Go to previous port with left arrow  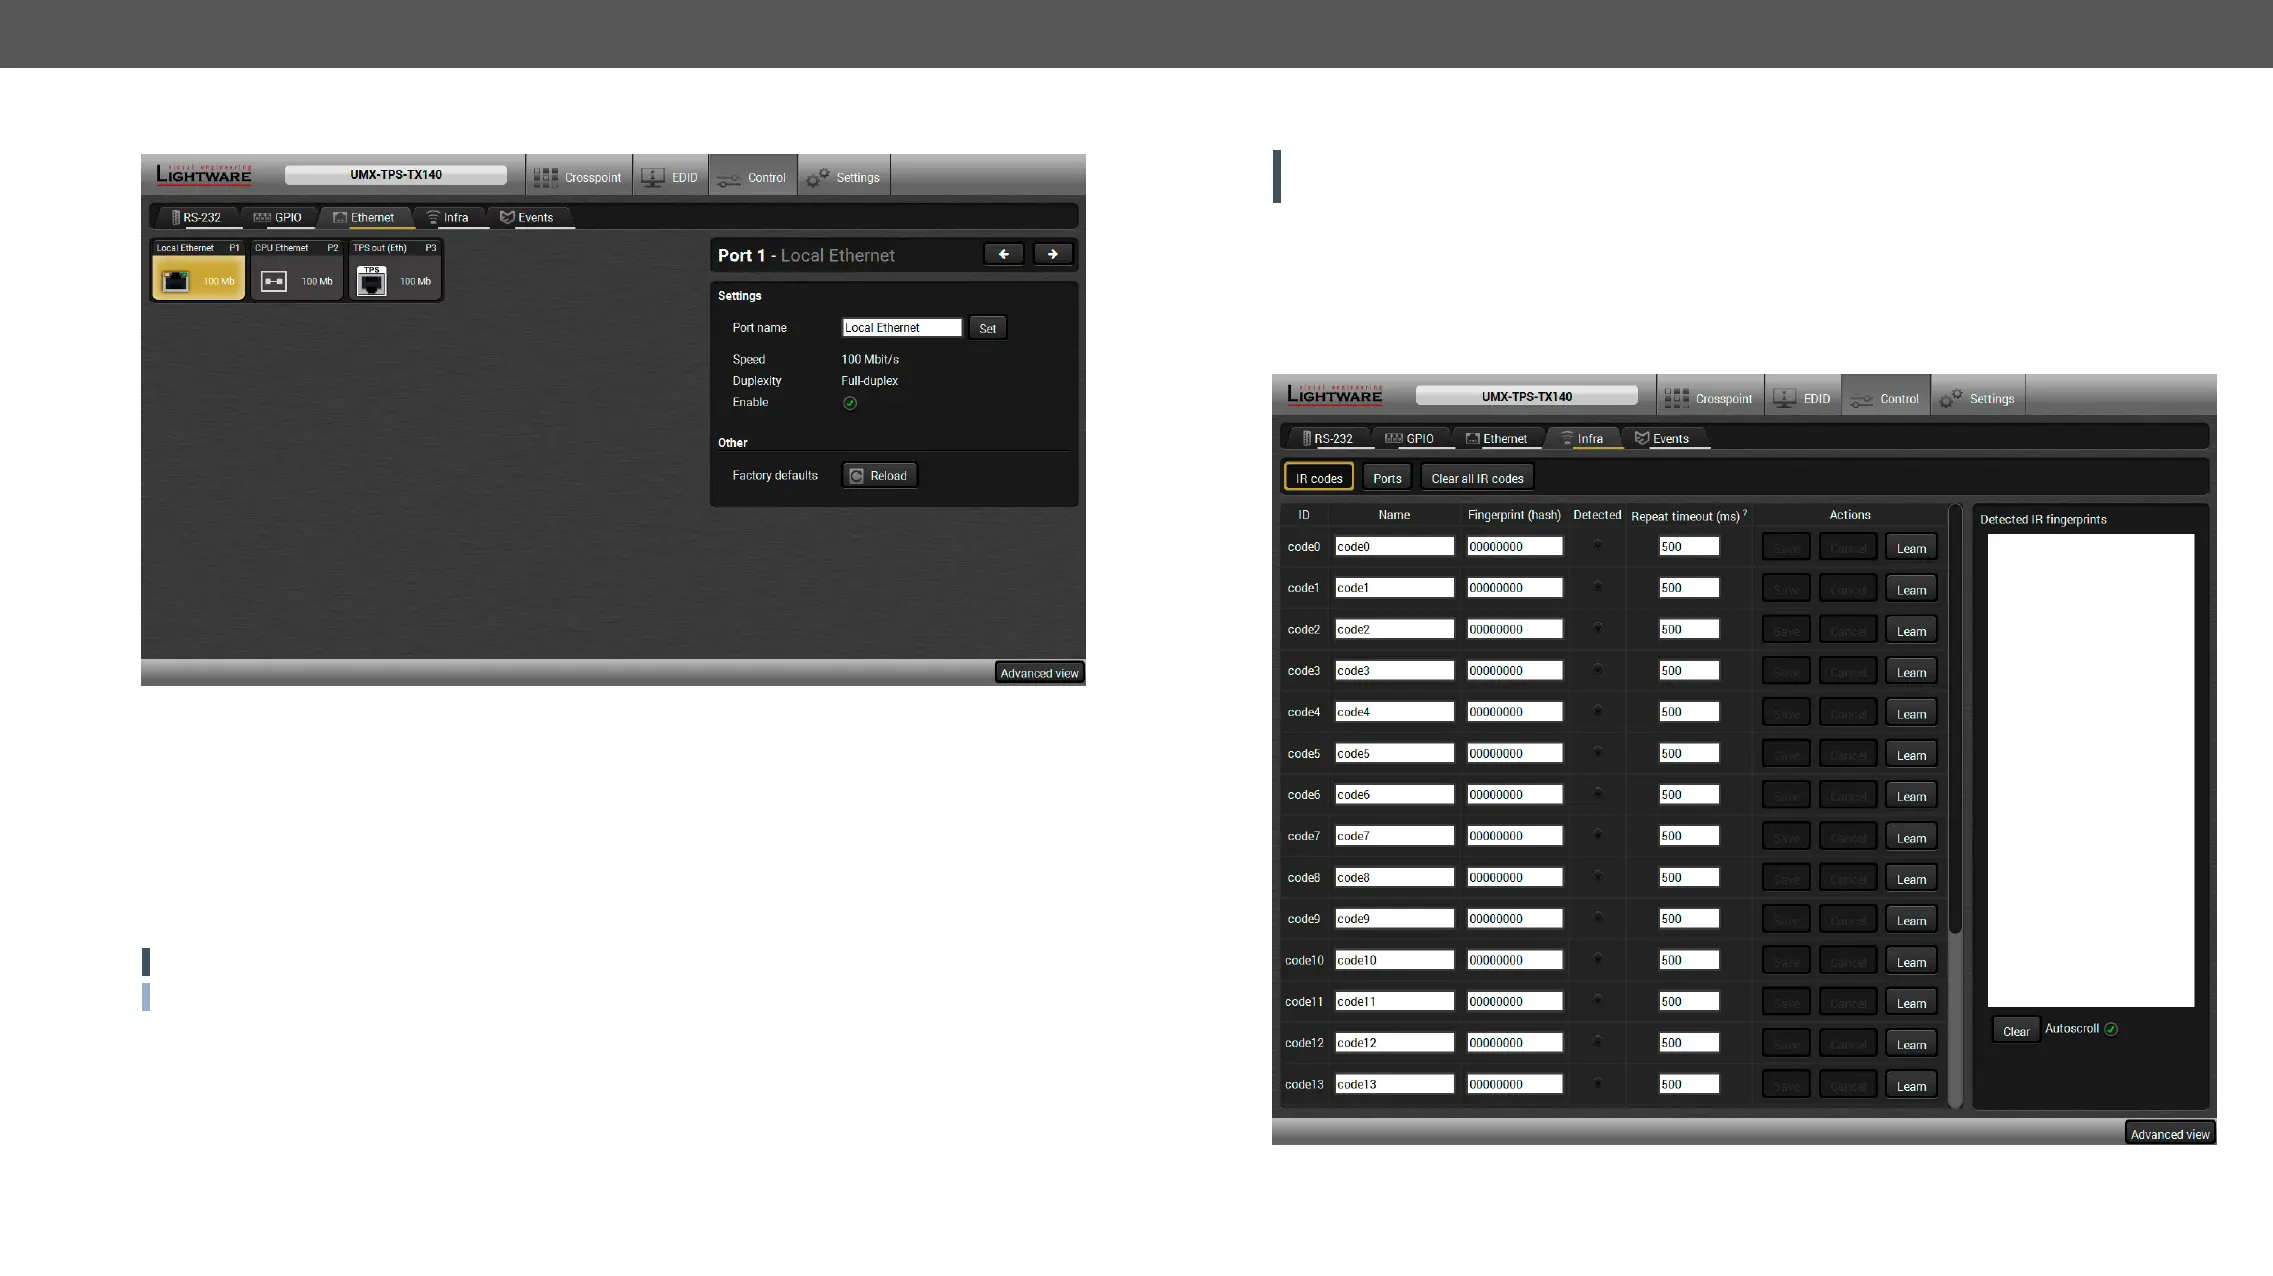[x=1003, y=254]
